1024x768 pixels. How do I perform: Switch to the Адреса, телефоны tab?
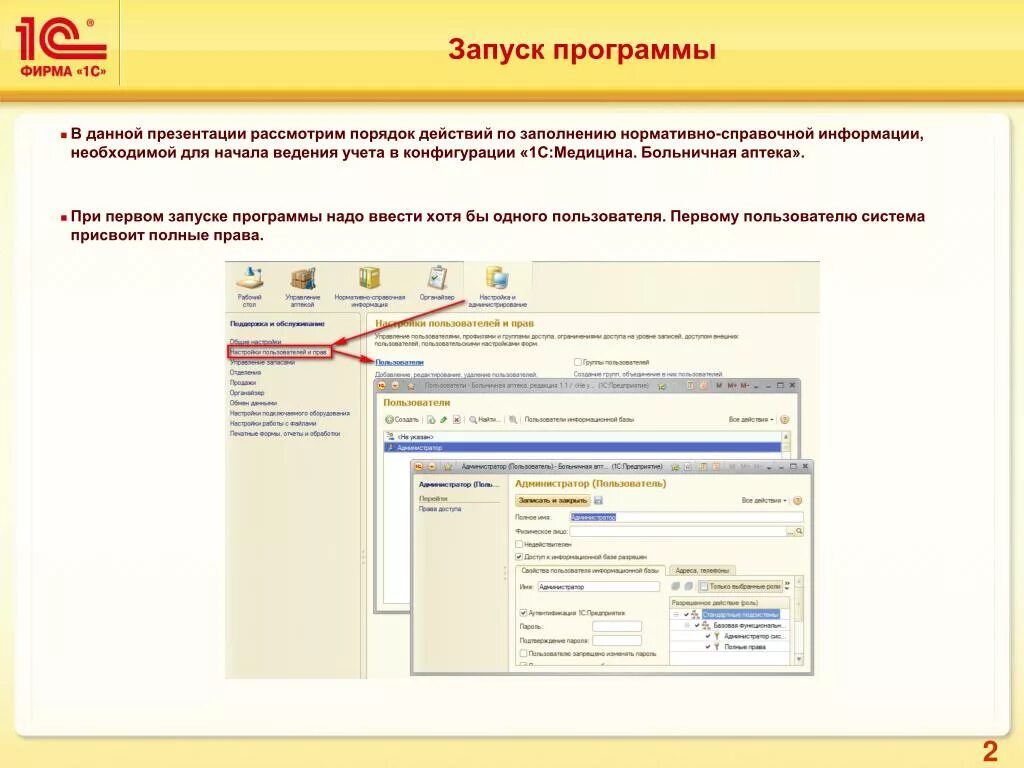pyautogui.click(x=702, y=571)
